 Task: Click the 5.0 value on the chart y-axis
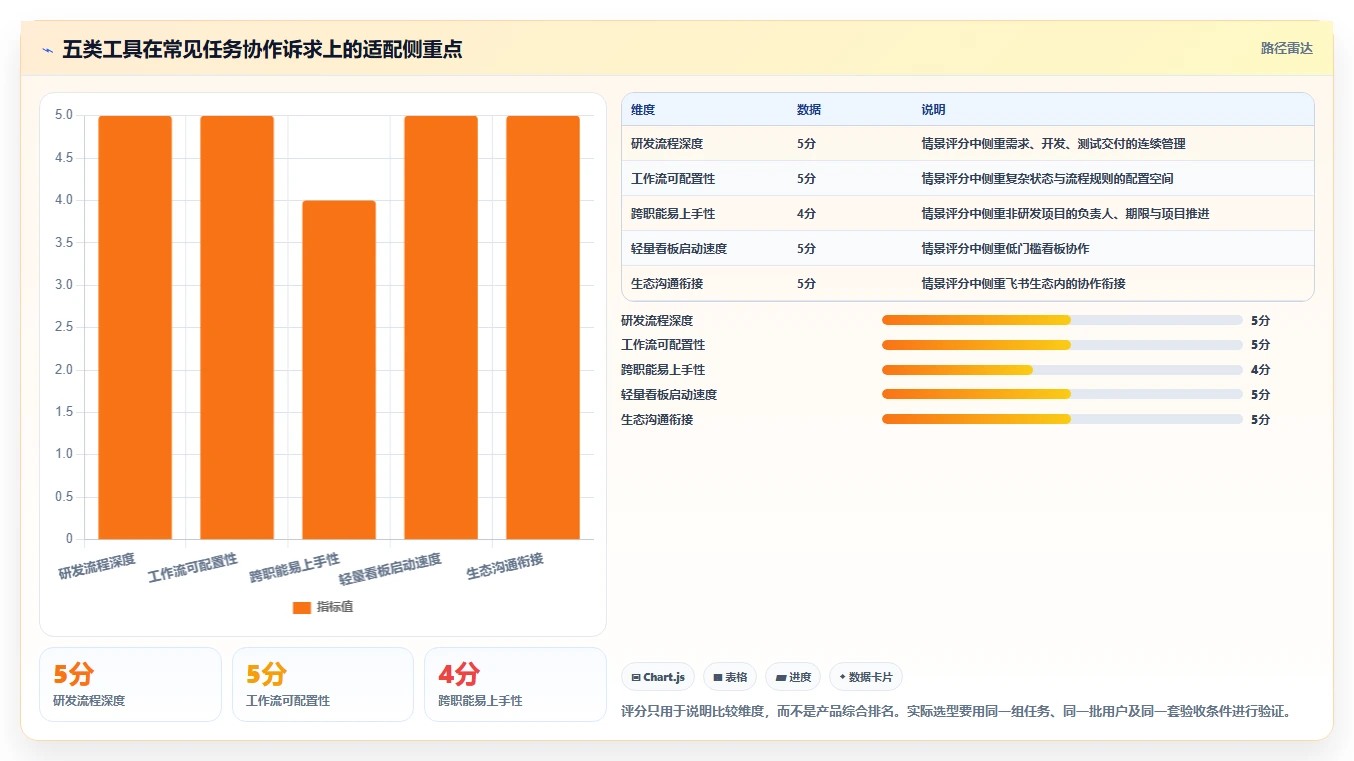64,115
